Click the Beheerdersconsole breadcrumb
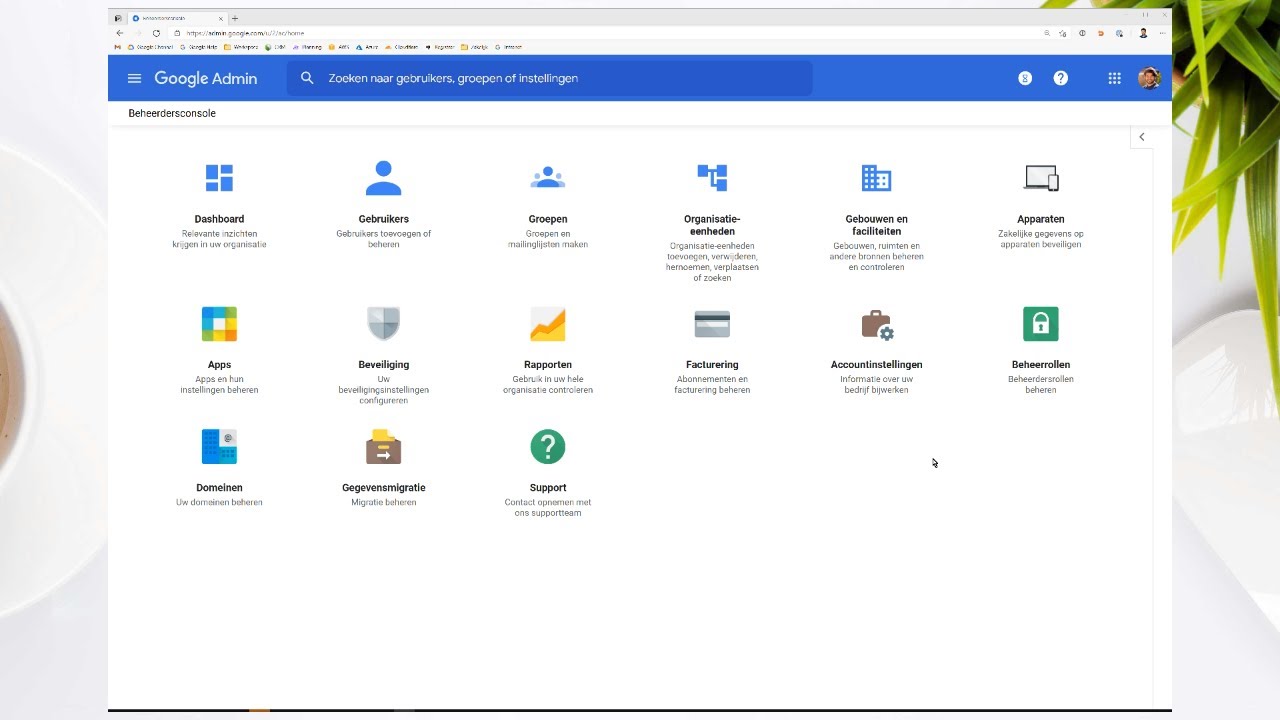 pos(172,113)
